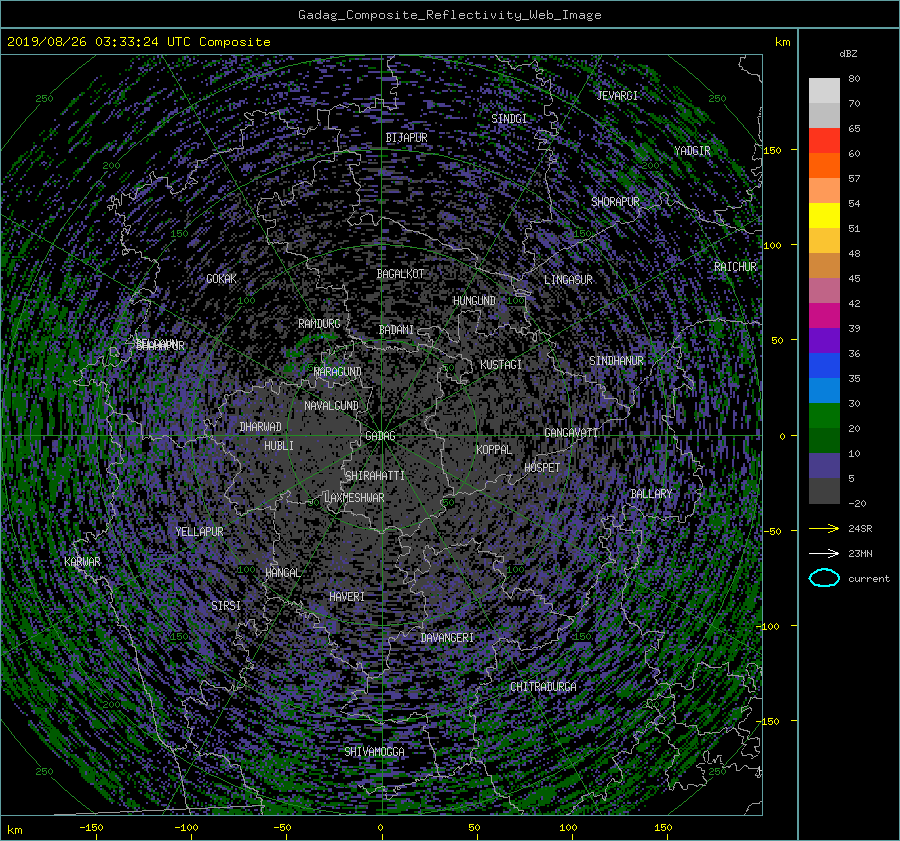This screenshot has height=841, width=900.
Task: Click the NAVALGUND city label
Action: coord(331,406)
